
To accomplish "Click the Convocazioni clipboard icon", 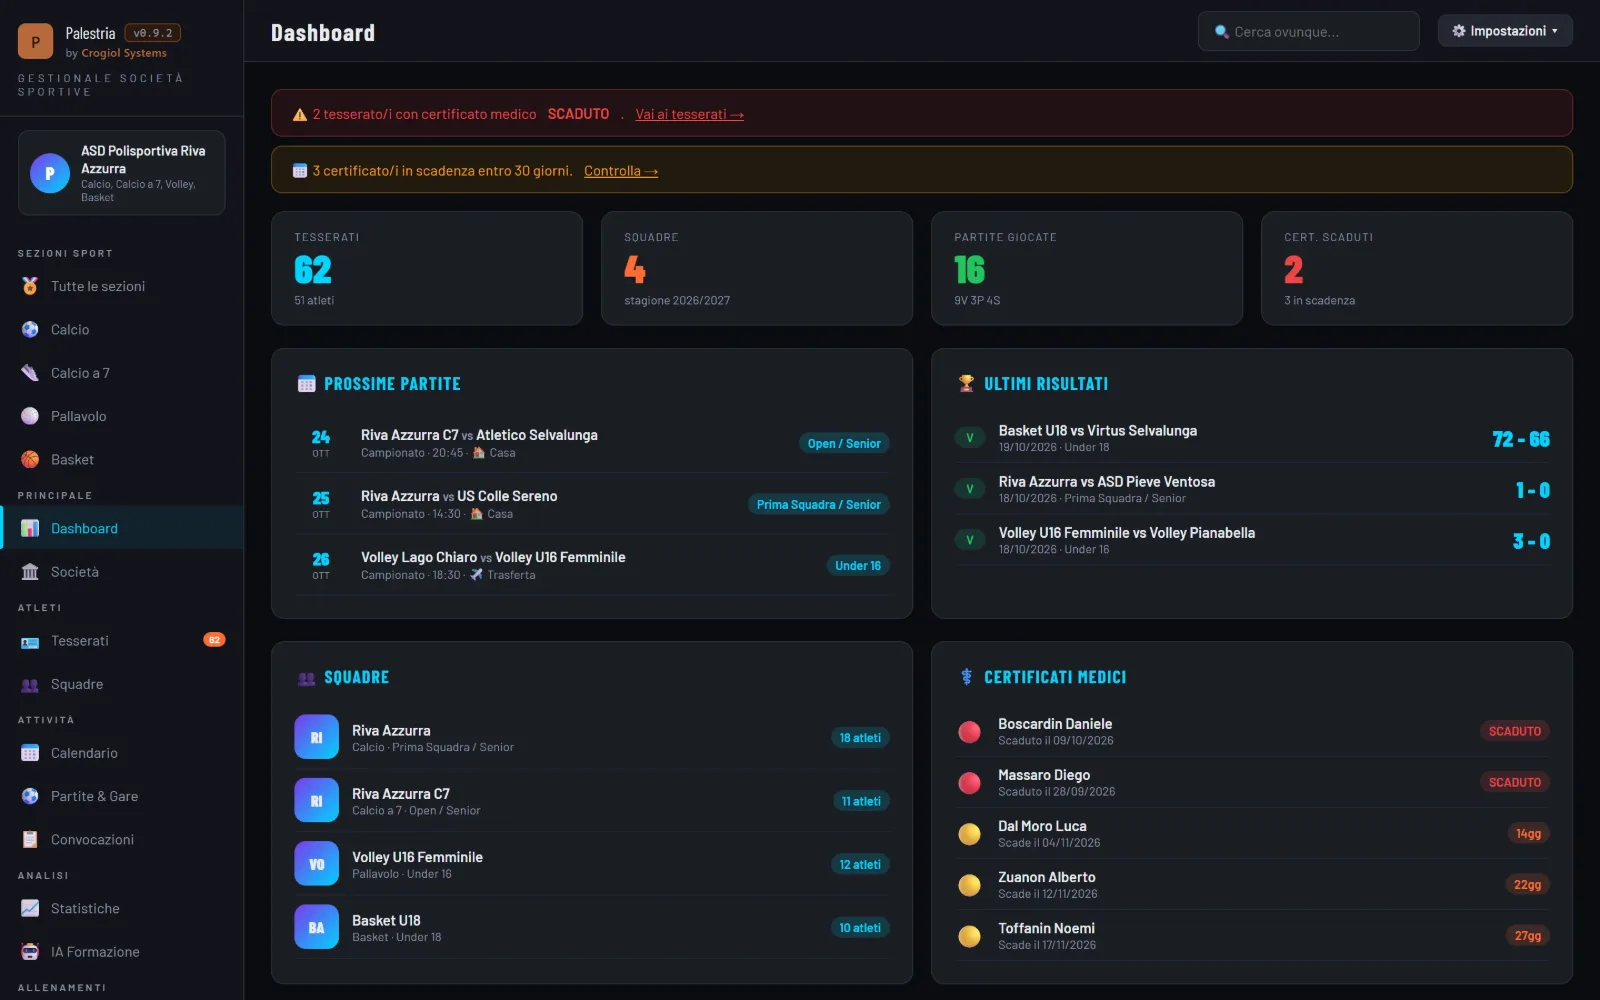I will 30,840.
